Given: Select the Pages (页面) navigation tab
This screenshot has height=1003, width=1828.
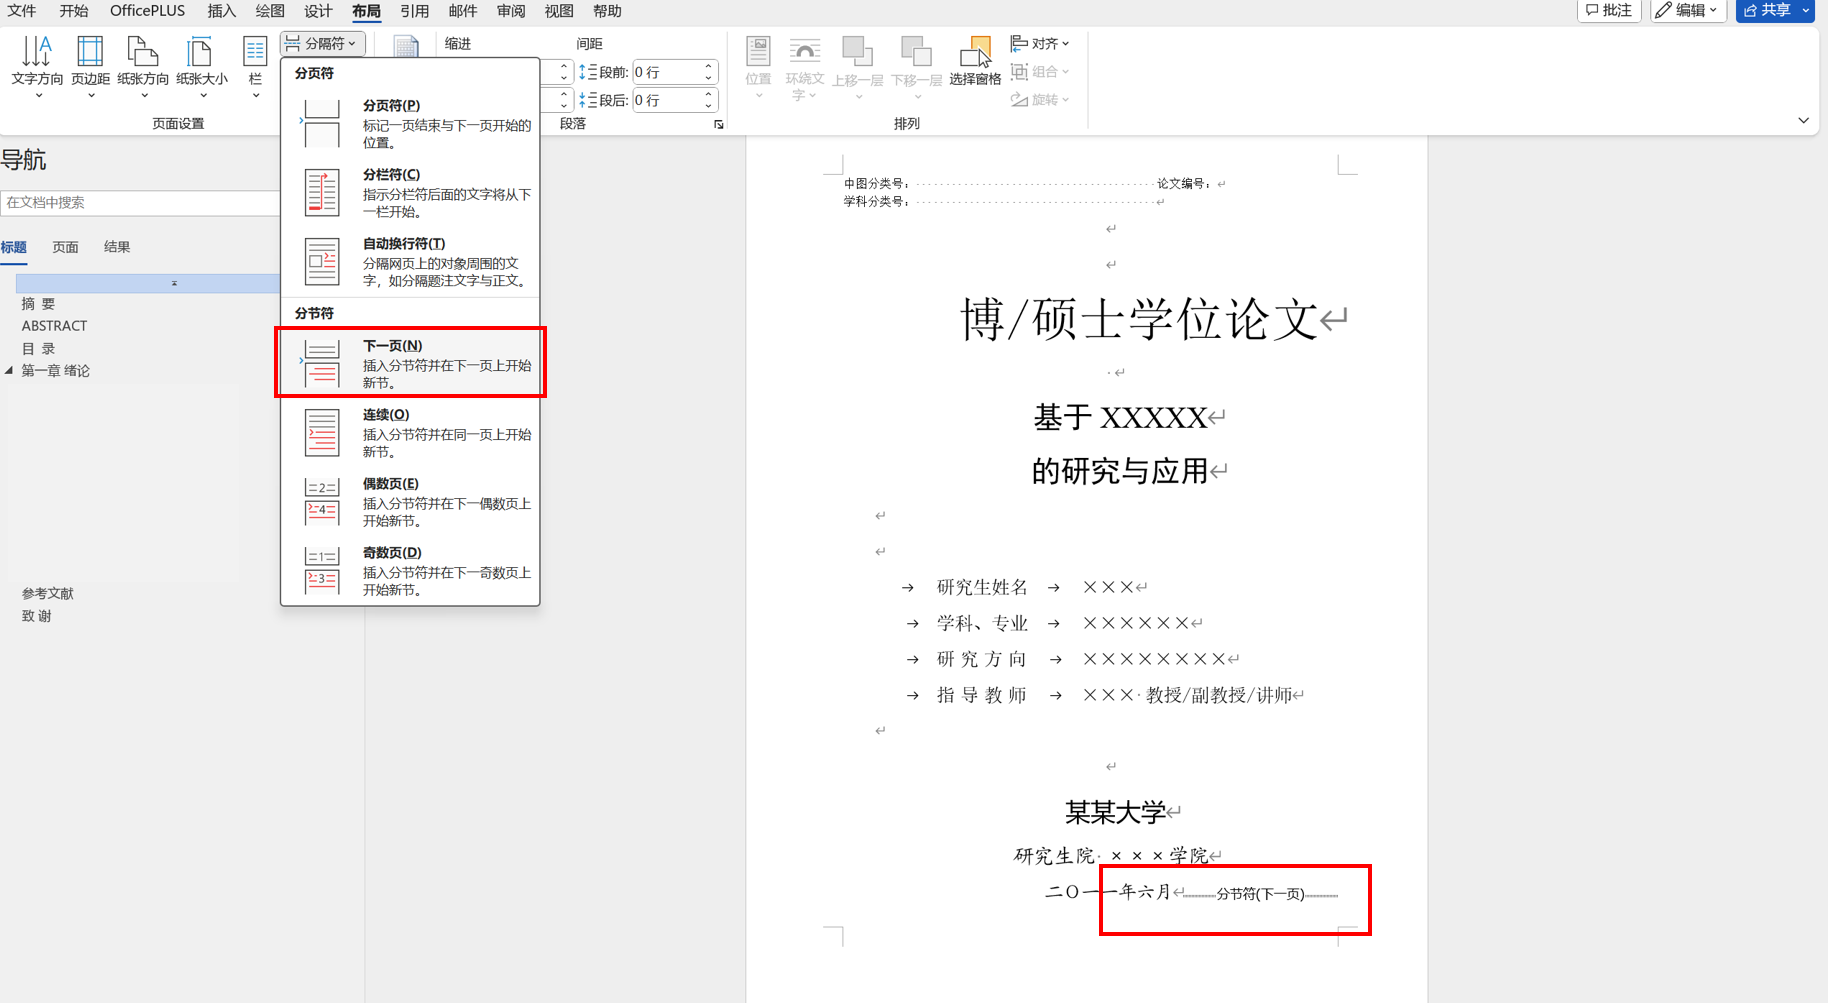Looking at the screenshot, I should click(x=65, y=247).
